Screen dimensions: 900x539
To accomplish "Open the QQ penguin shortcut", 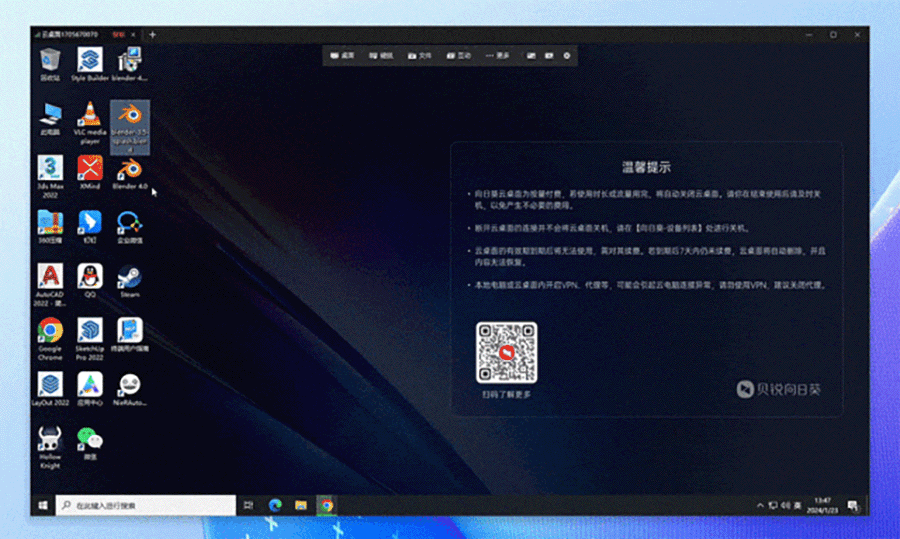I will [x=90, y=280].
